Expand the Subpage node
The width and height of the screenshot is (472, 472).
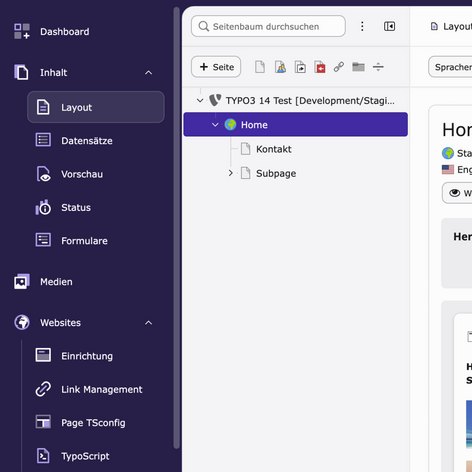coord(230,173)
